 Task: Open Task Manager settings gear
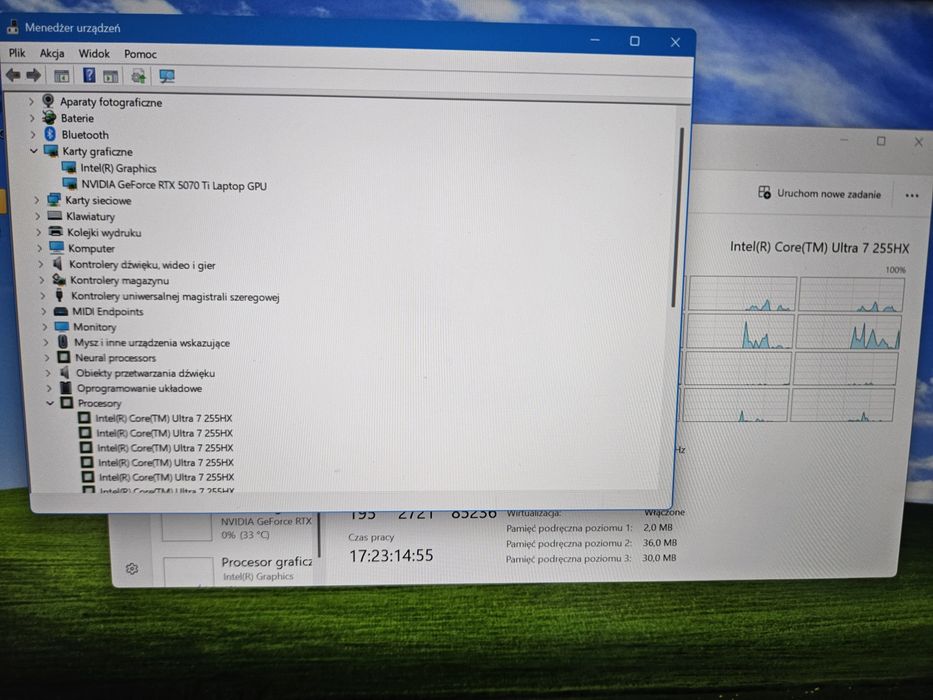click(132, 568)
